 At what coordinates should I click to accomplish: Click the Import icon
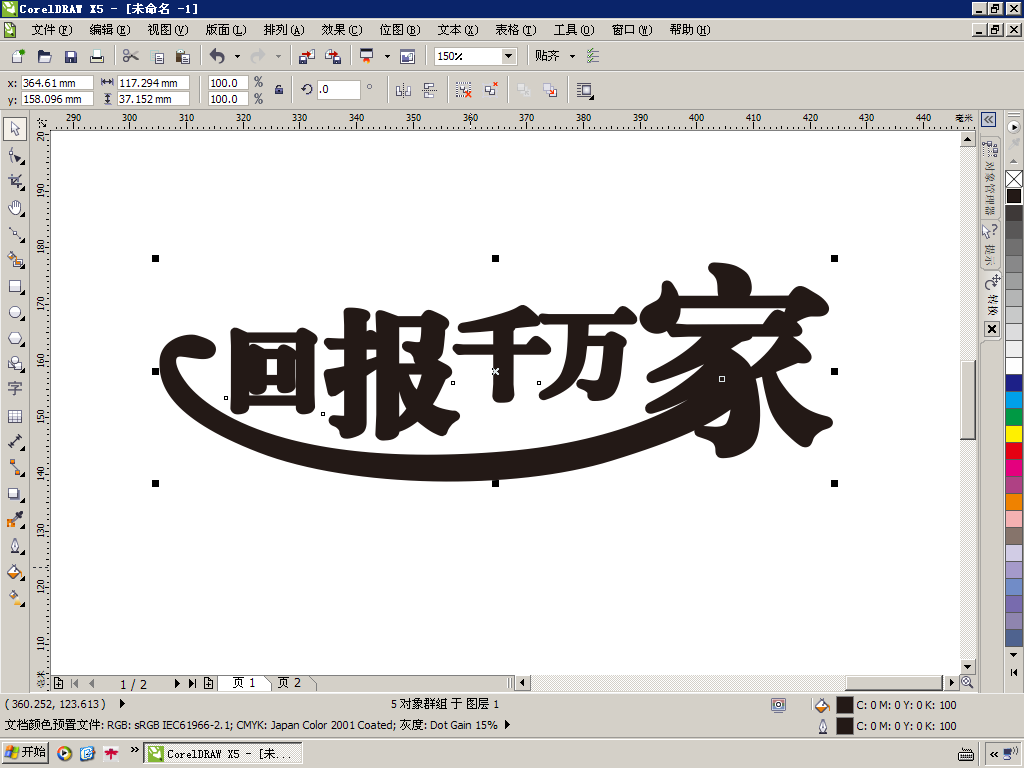point(306,56)
